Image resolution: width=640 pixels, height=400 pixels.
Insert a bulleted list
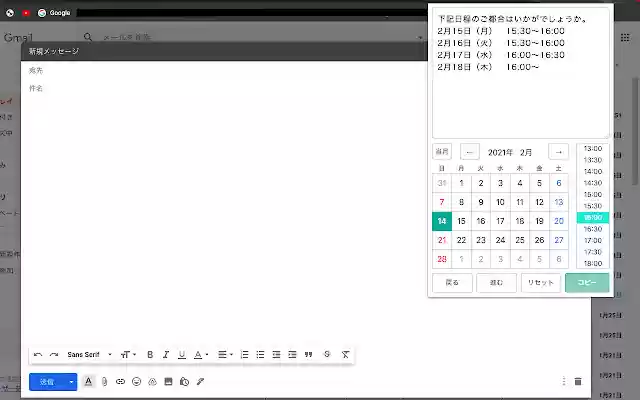[x=260, y=355]
